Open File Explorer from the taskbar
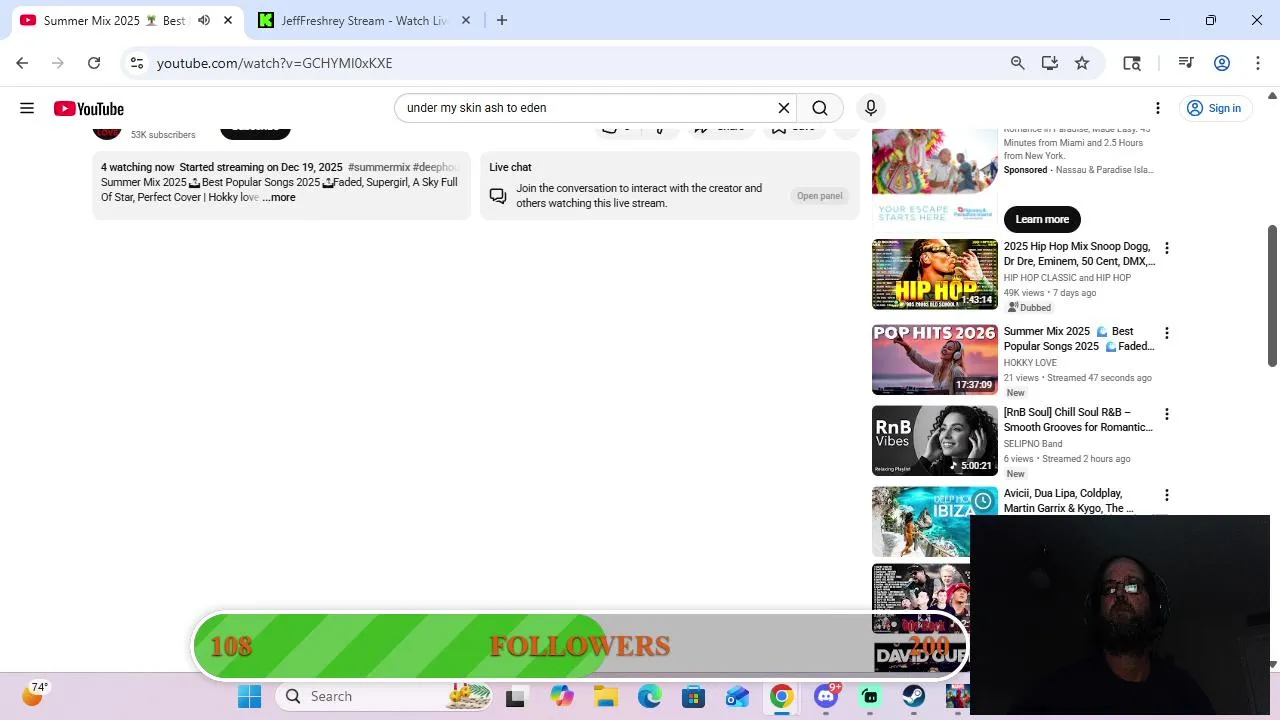This screenshot has height=720, width=1280. pyautogui.click(x=605, y=696)
